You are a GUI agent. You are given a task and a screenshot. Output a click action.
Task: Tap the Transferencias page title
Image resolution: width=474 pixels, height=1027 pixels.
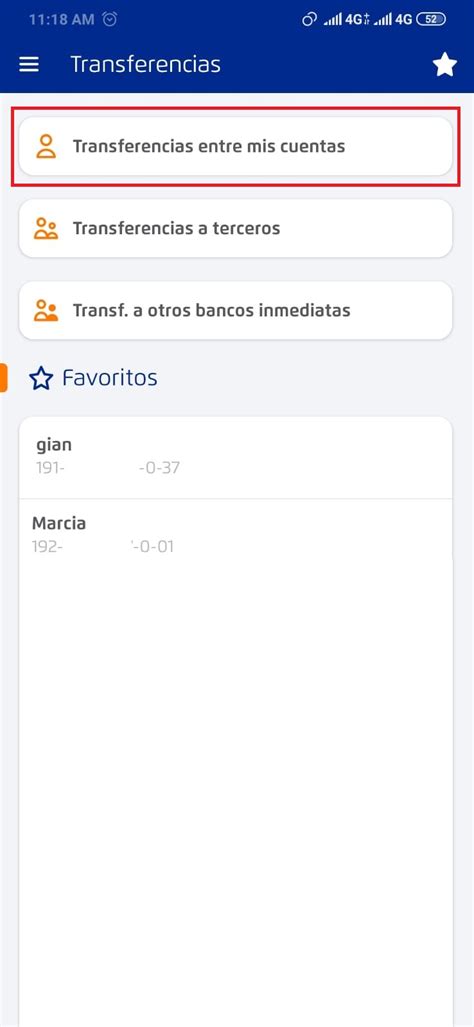point(145,65)
